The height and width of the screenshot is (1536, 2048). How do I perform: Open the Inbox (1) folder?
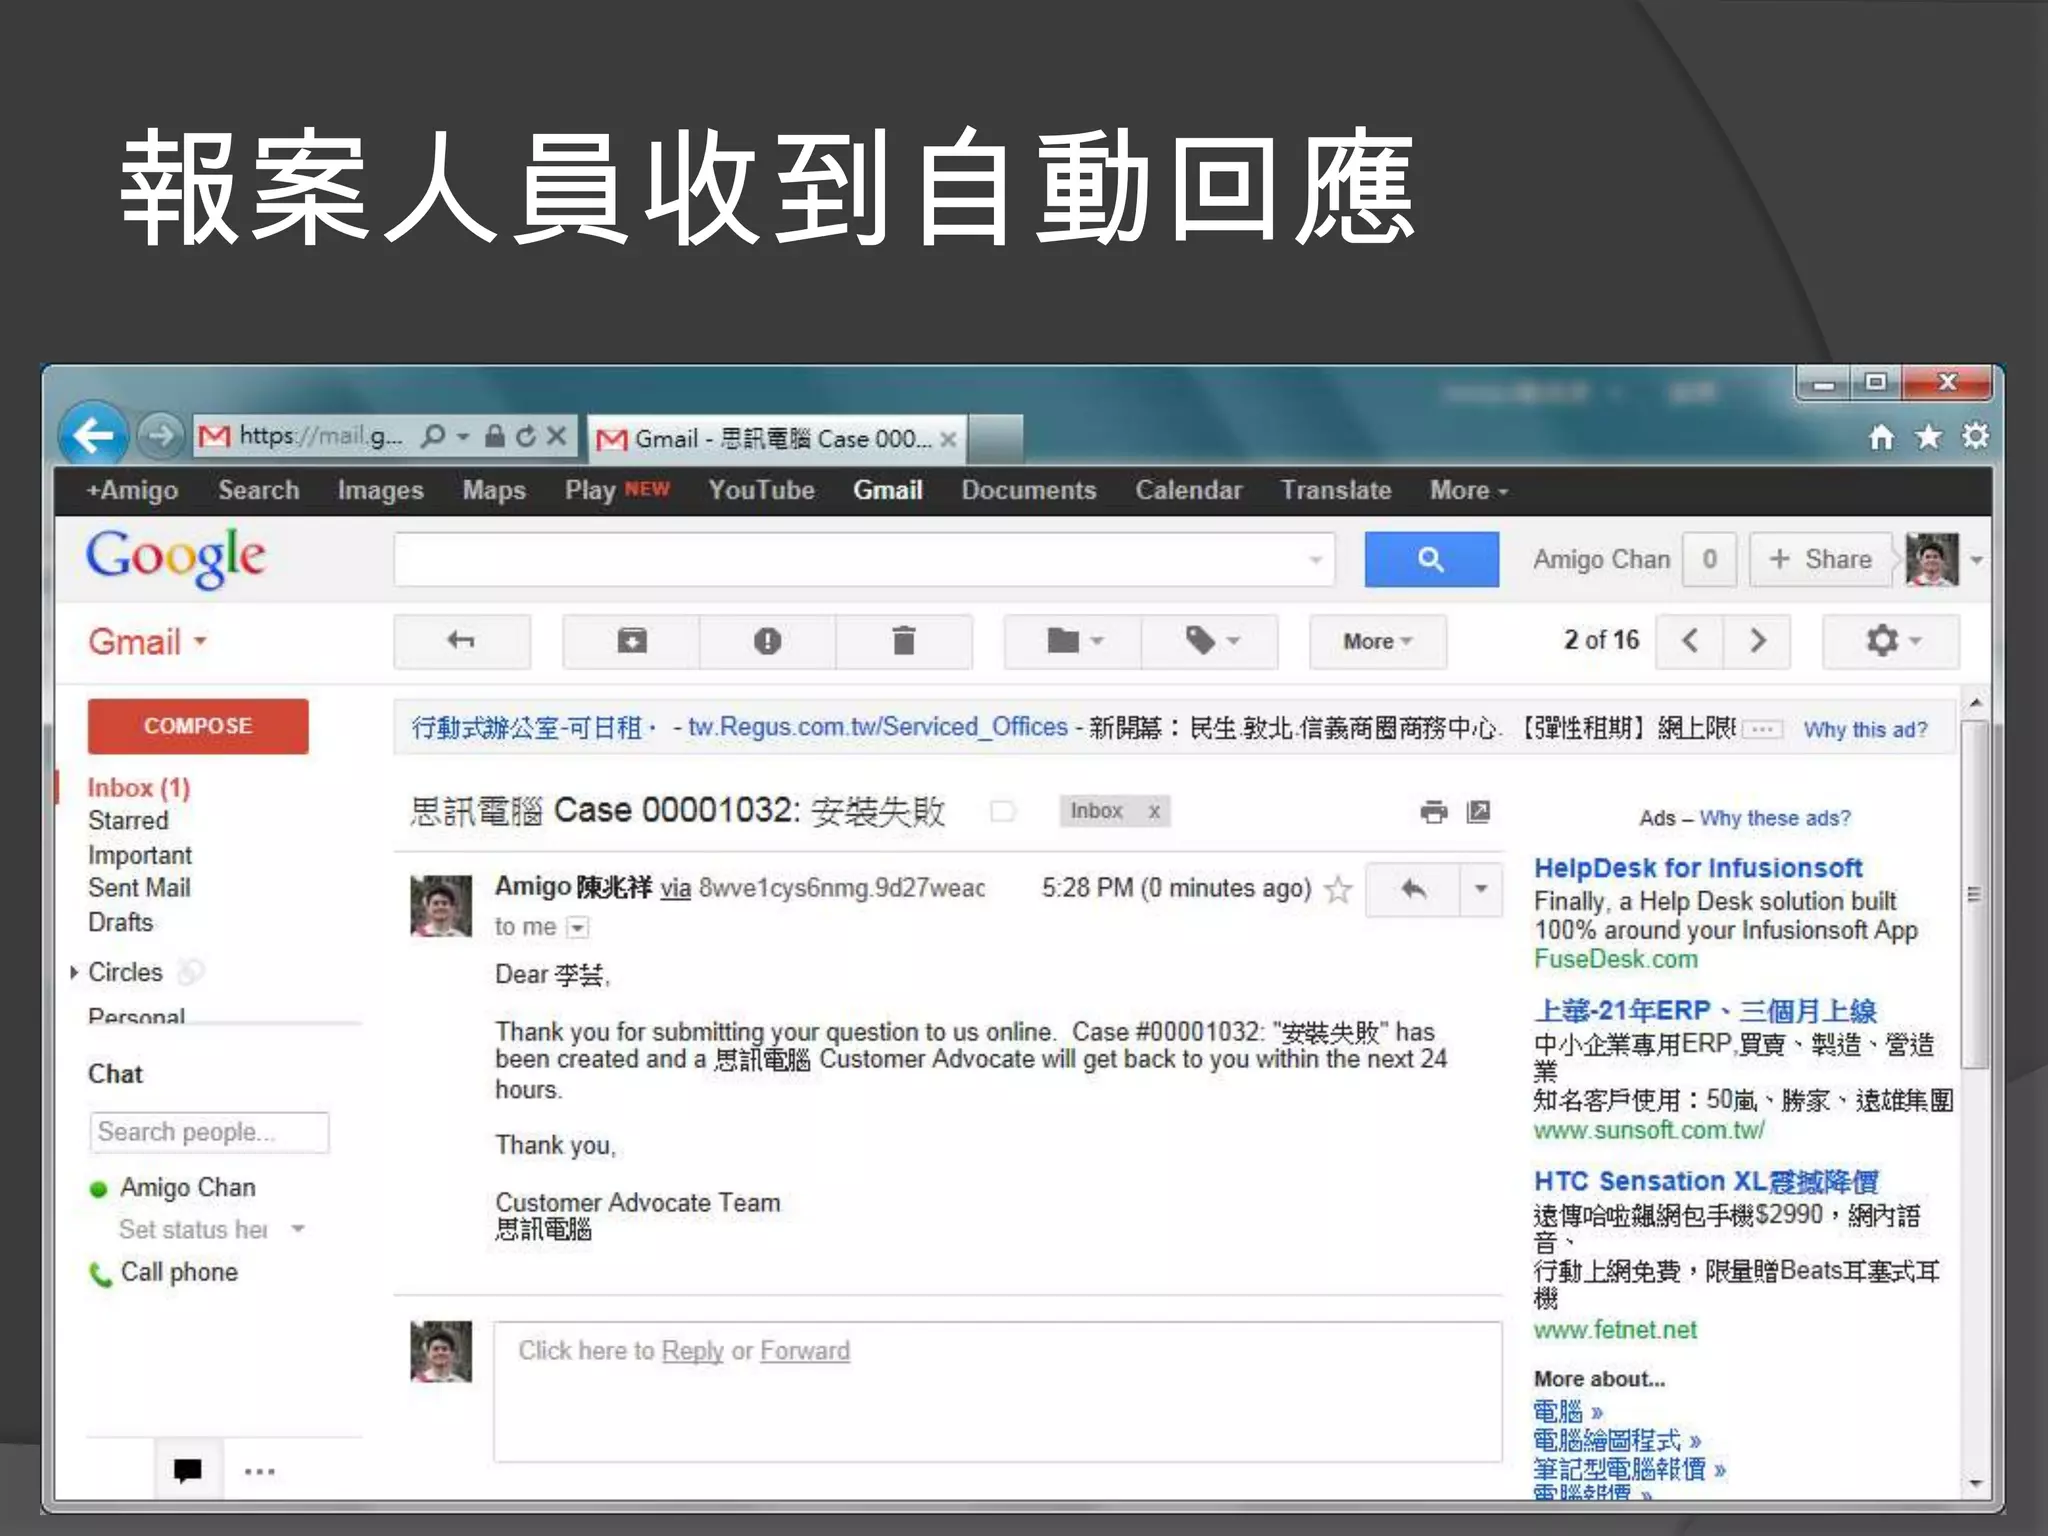pos(138,788)
